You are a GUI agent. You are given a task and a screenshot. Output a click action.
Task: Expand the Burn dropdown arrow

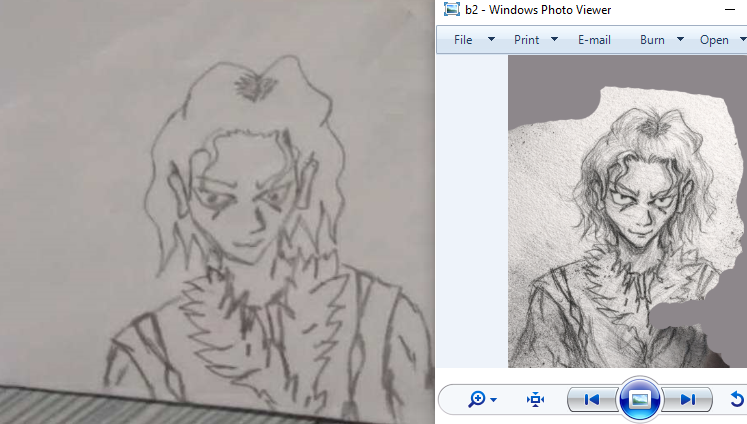[680, 40]
